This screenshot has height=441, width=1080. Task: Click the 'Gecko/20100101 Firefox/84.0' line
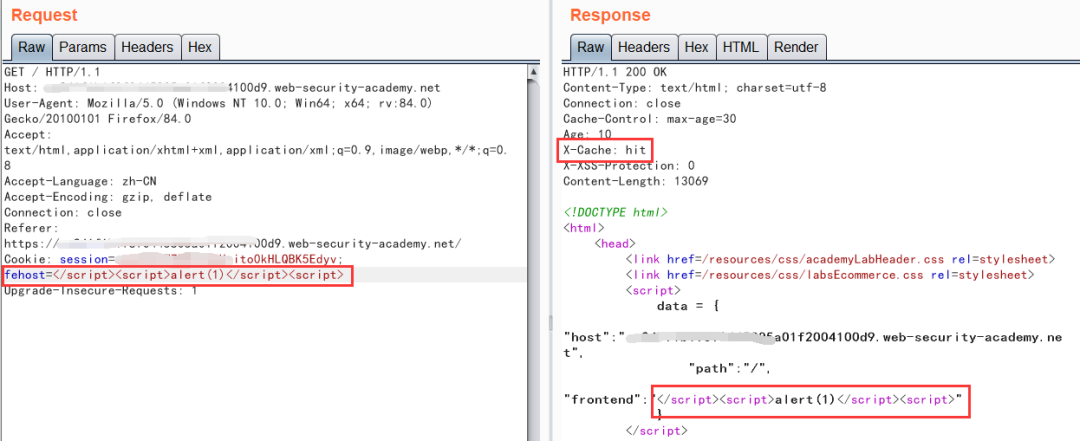[97, 119]
